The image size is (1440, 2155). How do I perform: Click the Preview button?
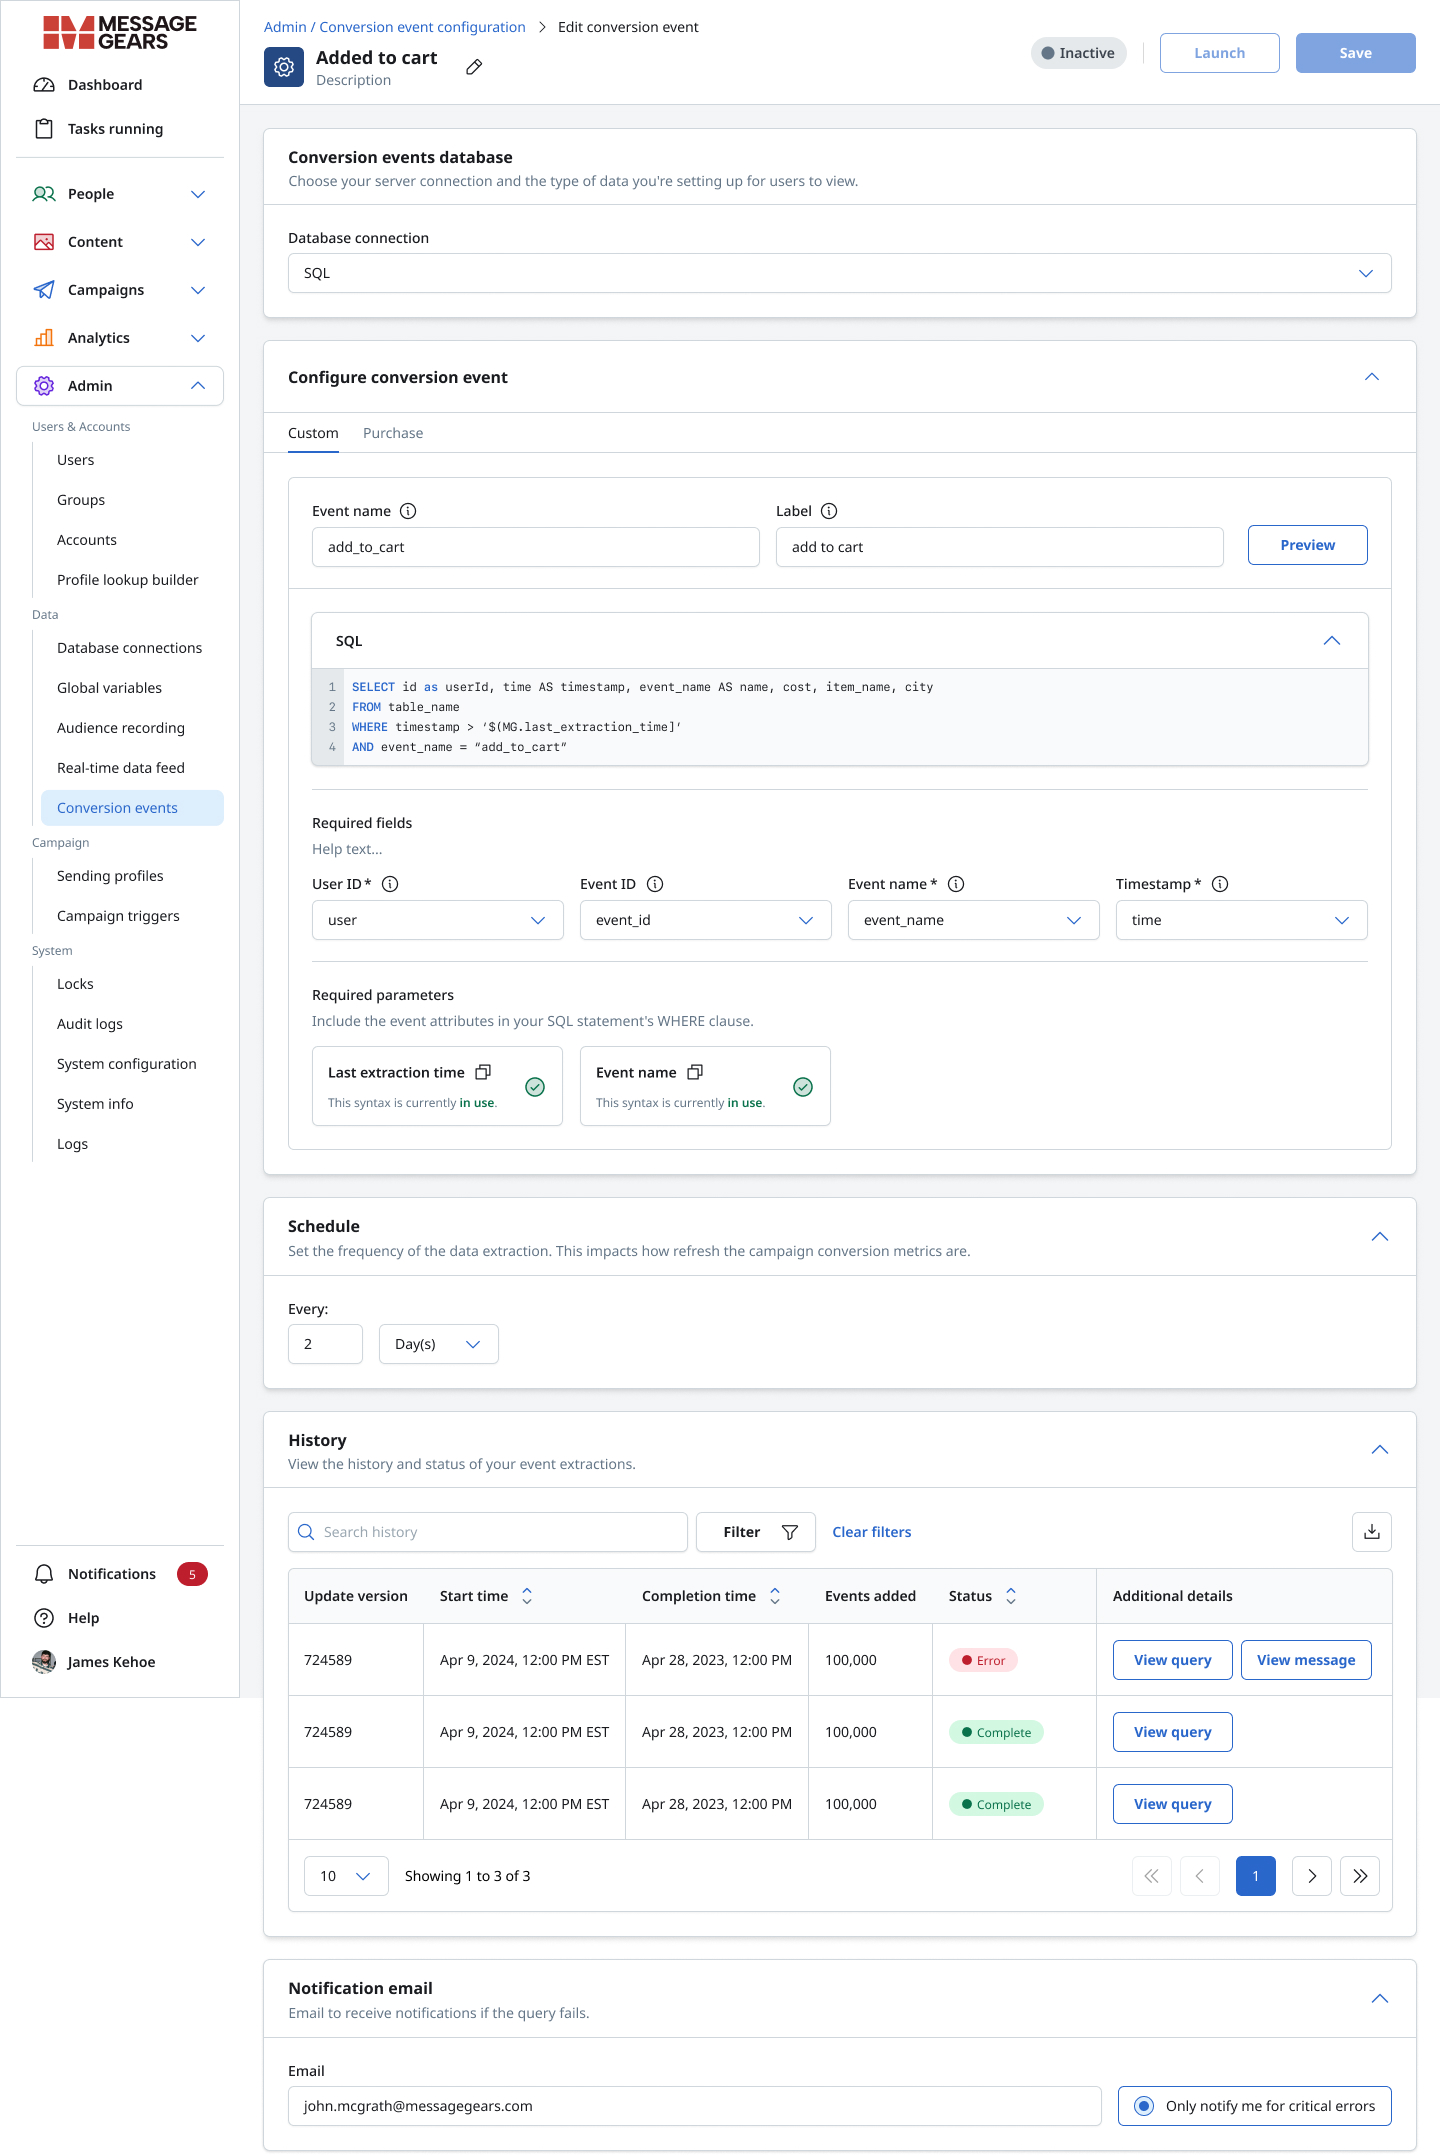1308,545
